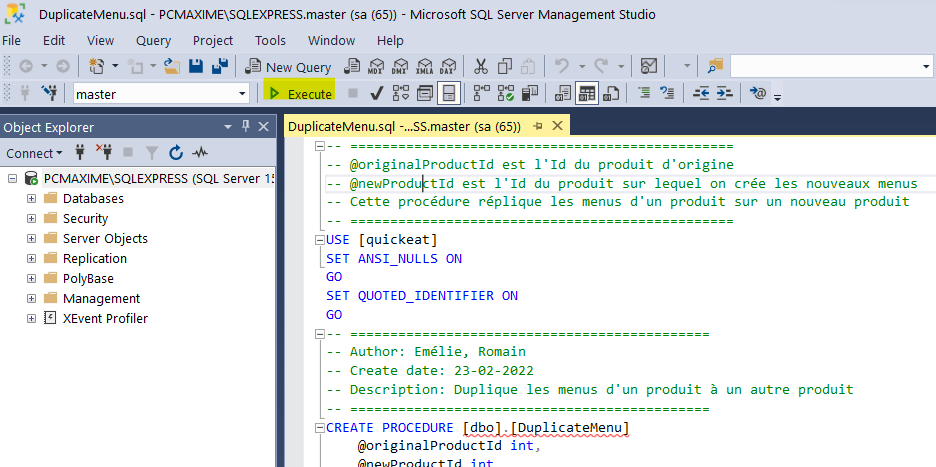Toggle Include Actual Execution Plan
This screenshot has height=467, width=936.
[481, 93]
